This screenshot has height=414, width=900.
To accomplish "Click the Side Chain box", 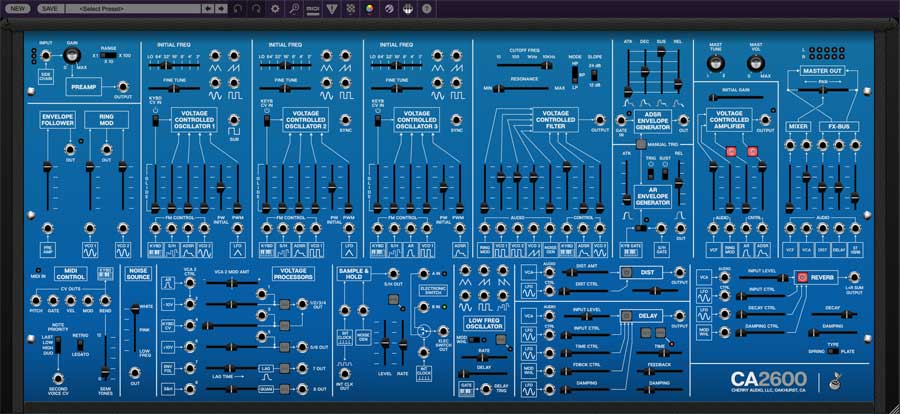I will pyautogui.click(x=46, y=77).
